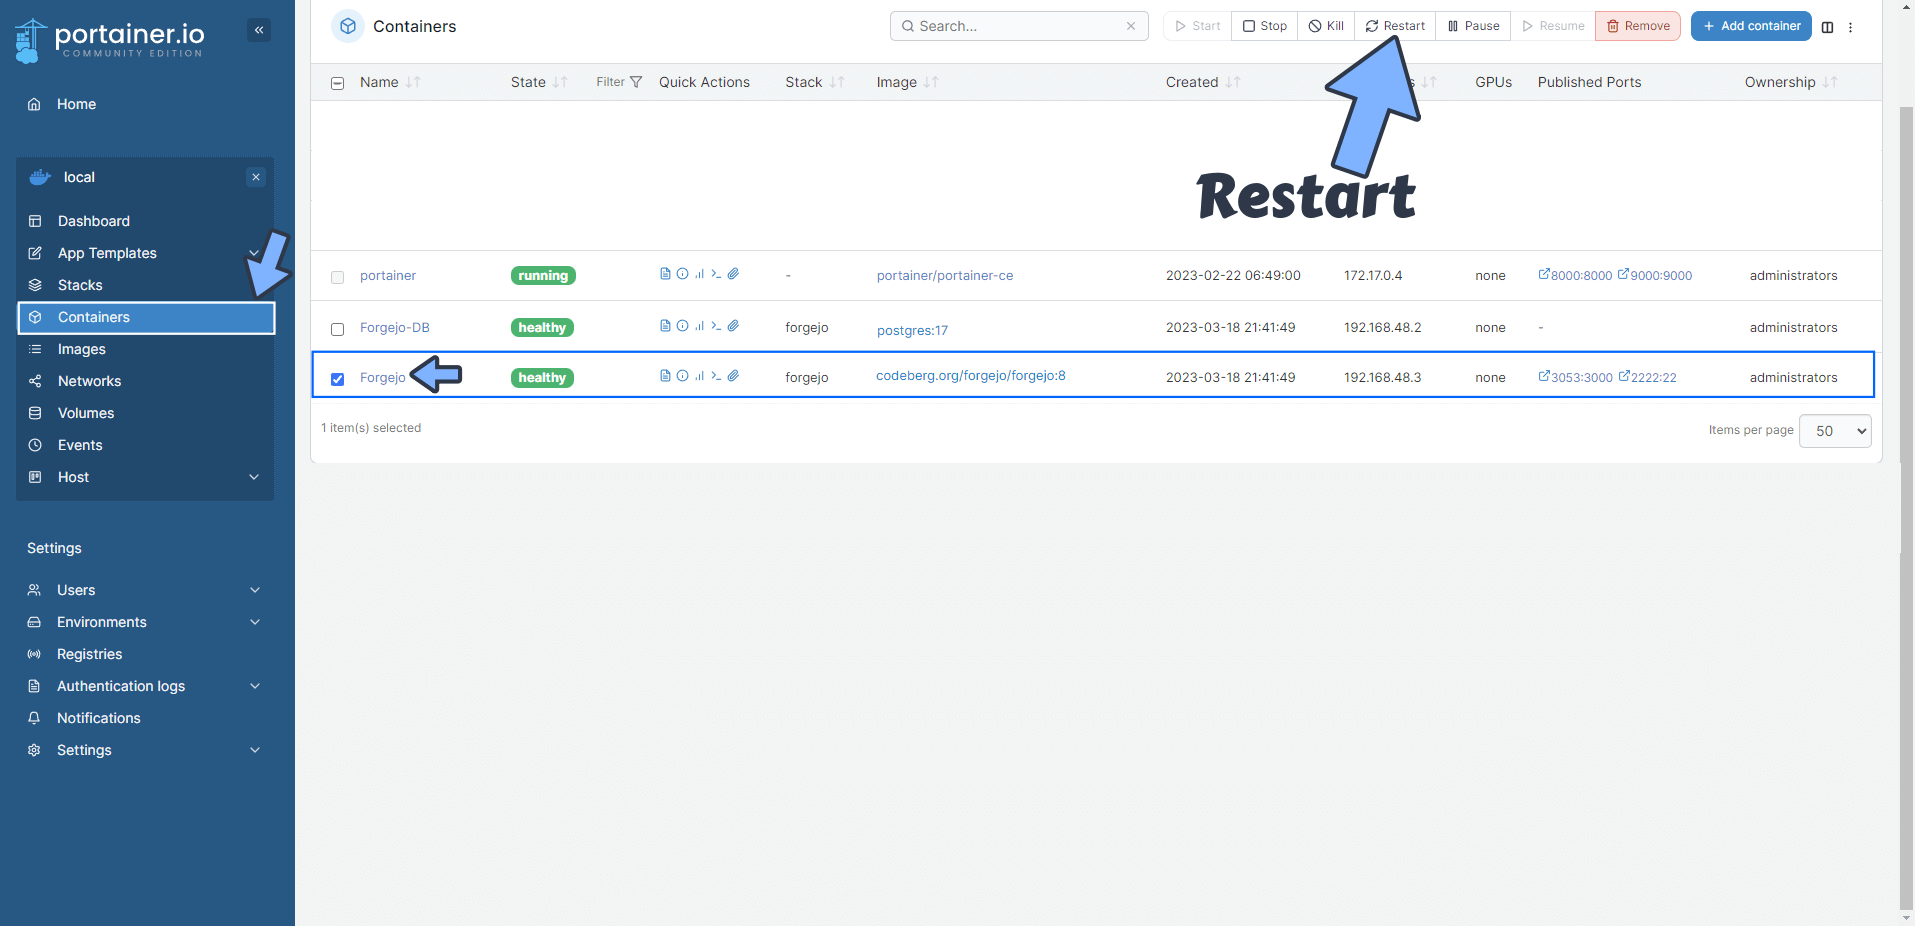
Task: Toggle the select-all containers checkbox
Action: (337, 83)
